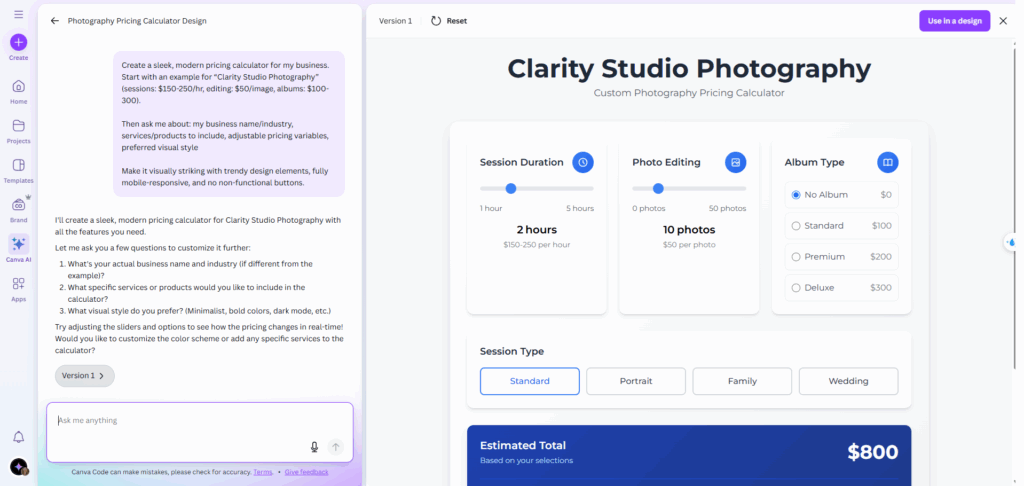Click the Session Type heading
The image size is (1024, 486).
(x=512, y=351)
